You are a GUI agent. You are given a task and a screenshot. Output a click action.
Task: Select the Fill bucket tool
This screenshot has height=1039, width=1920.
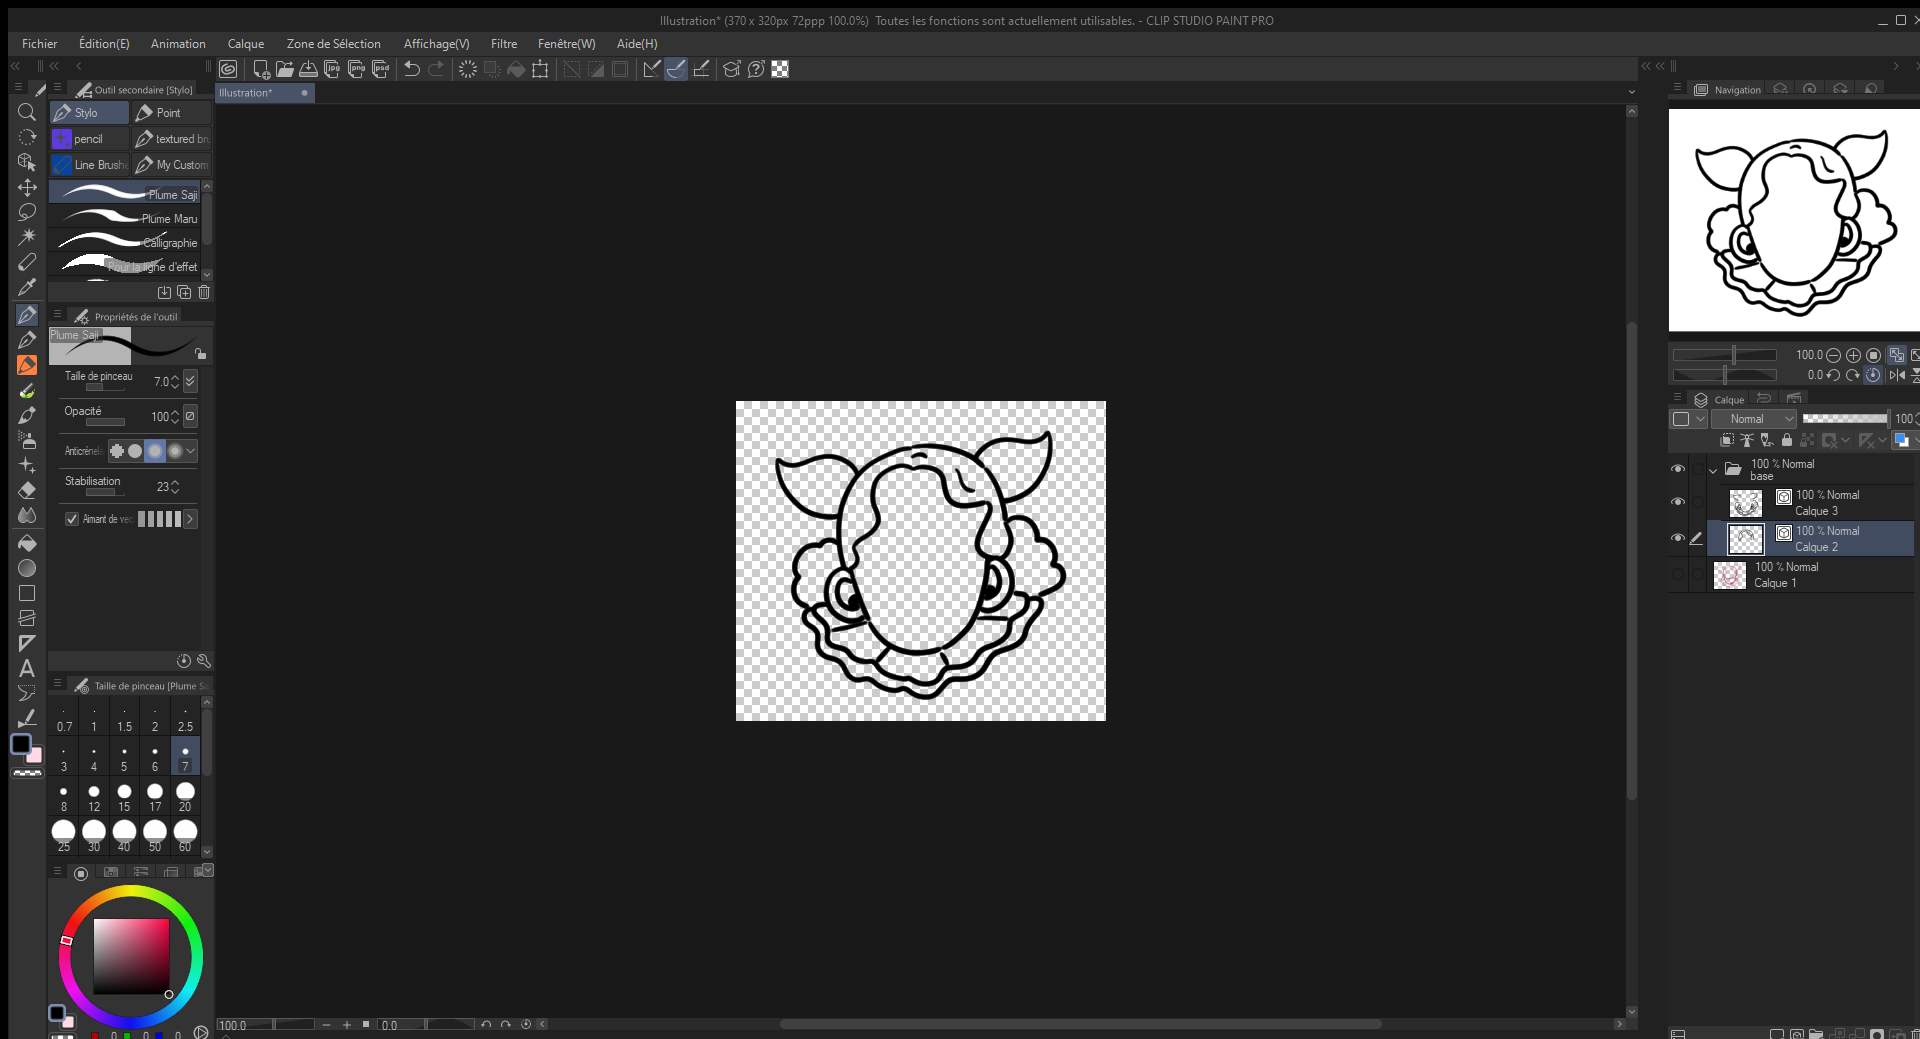pyautogui.click(x=27, y=543)
